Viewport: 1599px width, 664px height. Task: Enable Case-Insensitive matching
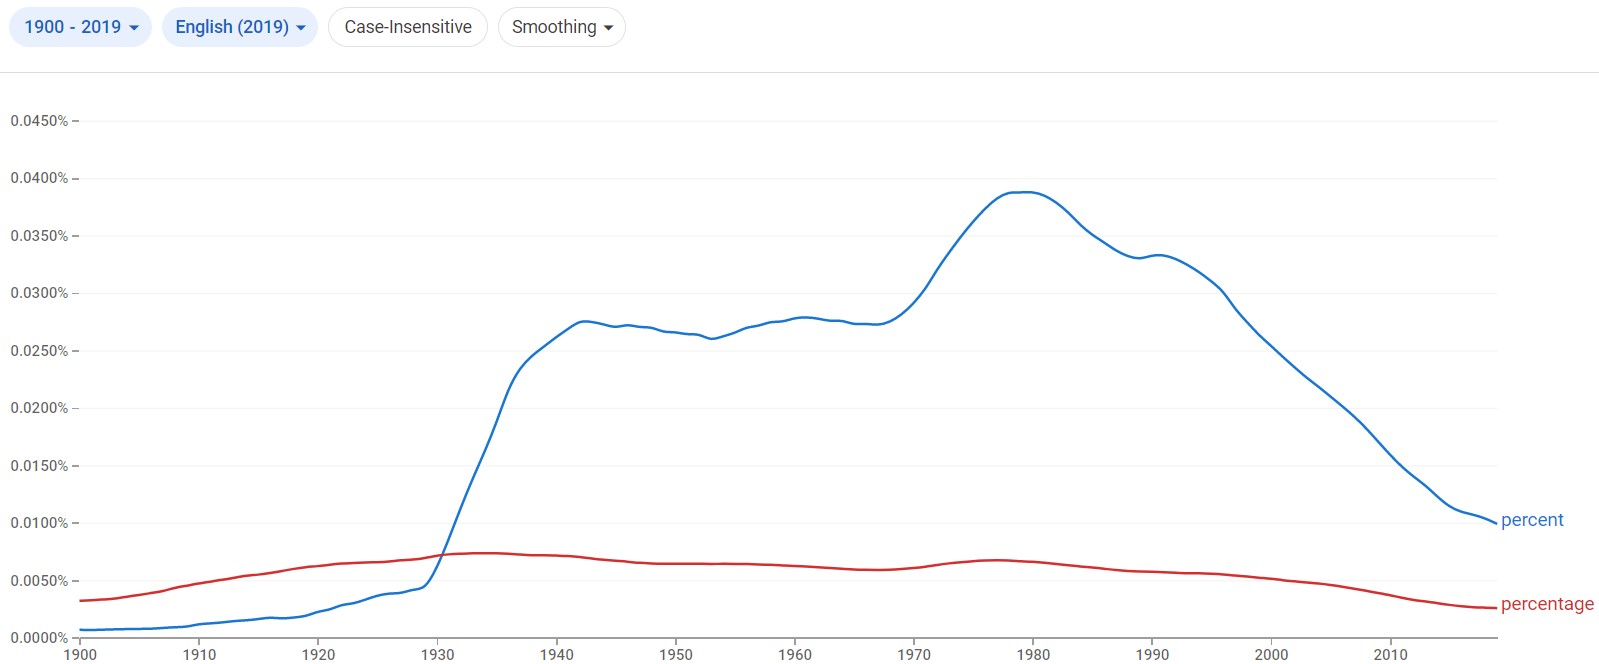pos(407,27)
